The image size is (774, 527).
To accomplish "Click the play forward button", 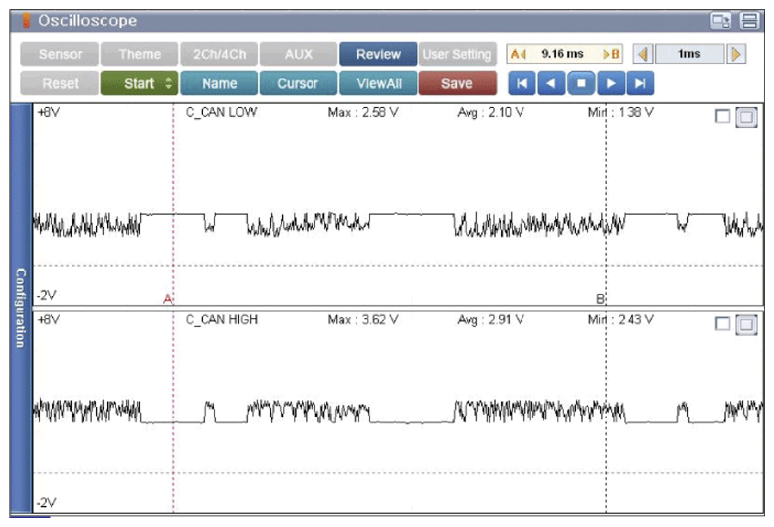I will [x=611, y=83].
